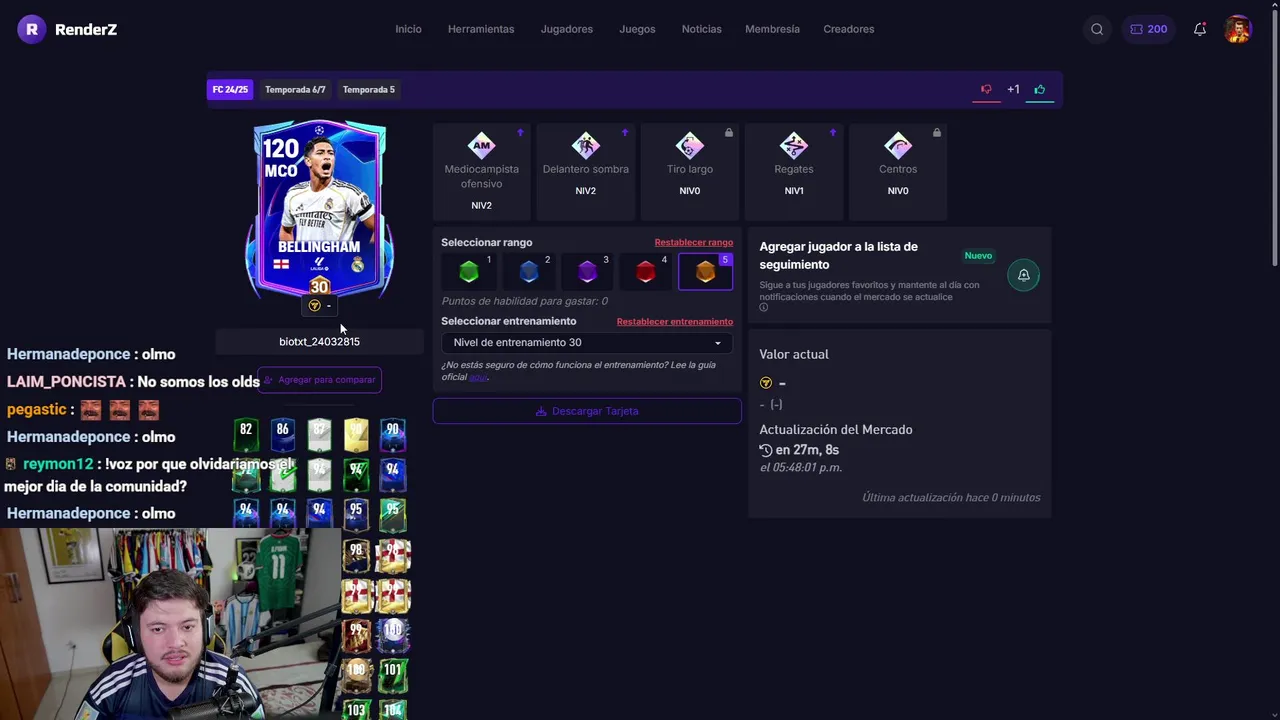1280x720 pixels.
Task: Open Jugadores menu
Action: point(567,29)
